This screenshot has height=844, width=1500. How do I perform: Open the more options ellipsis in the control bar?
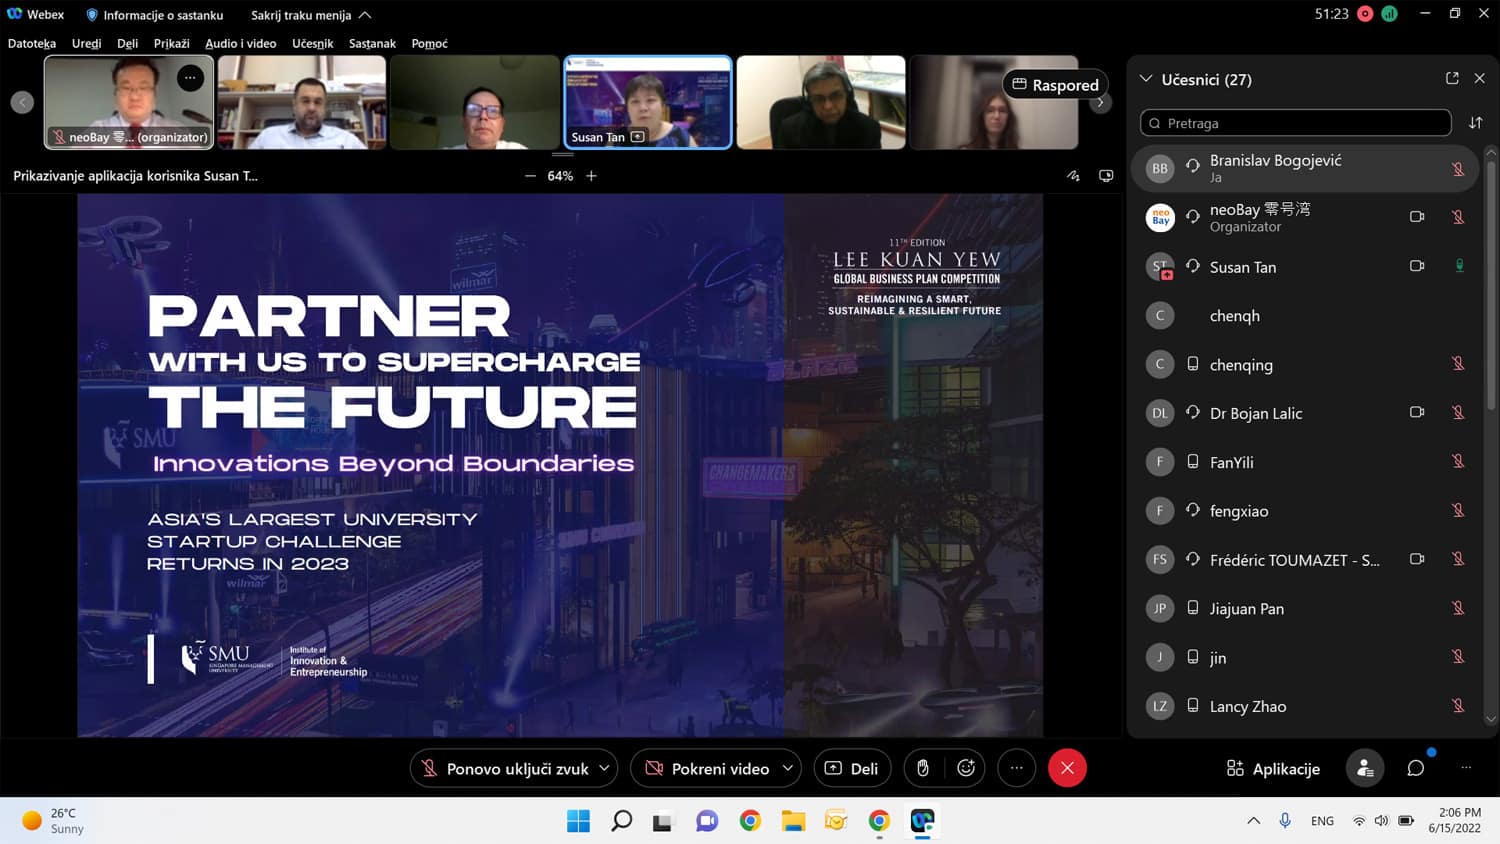click(x=1017, y=768)
